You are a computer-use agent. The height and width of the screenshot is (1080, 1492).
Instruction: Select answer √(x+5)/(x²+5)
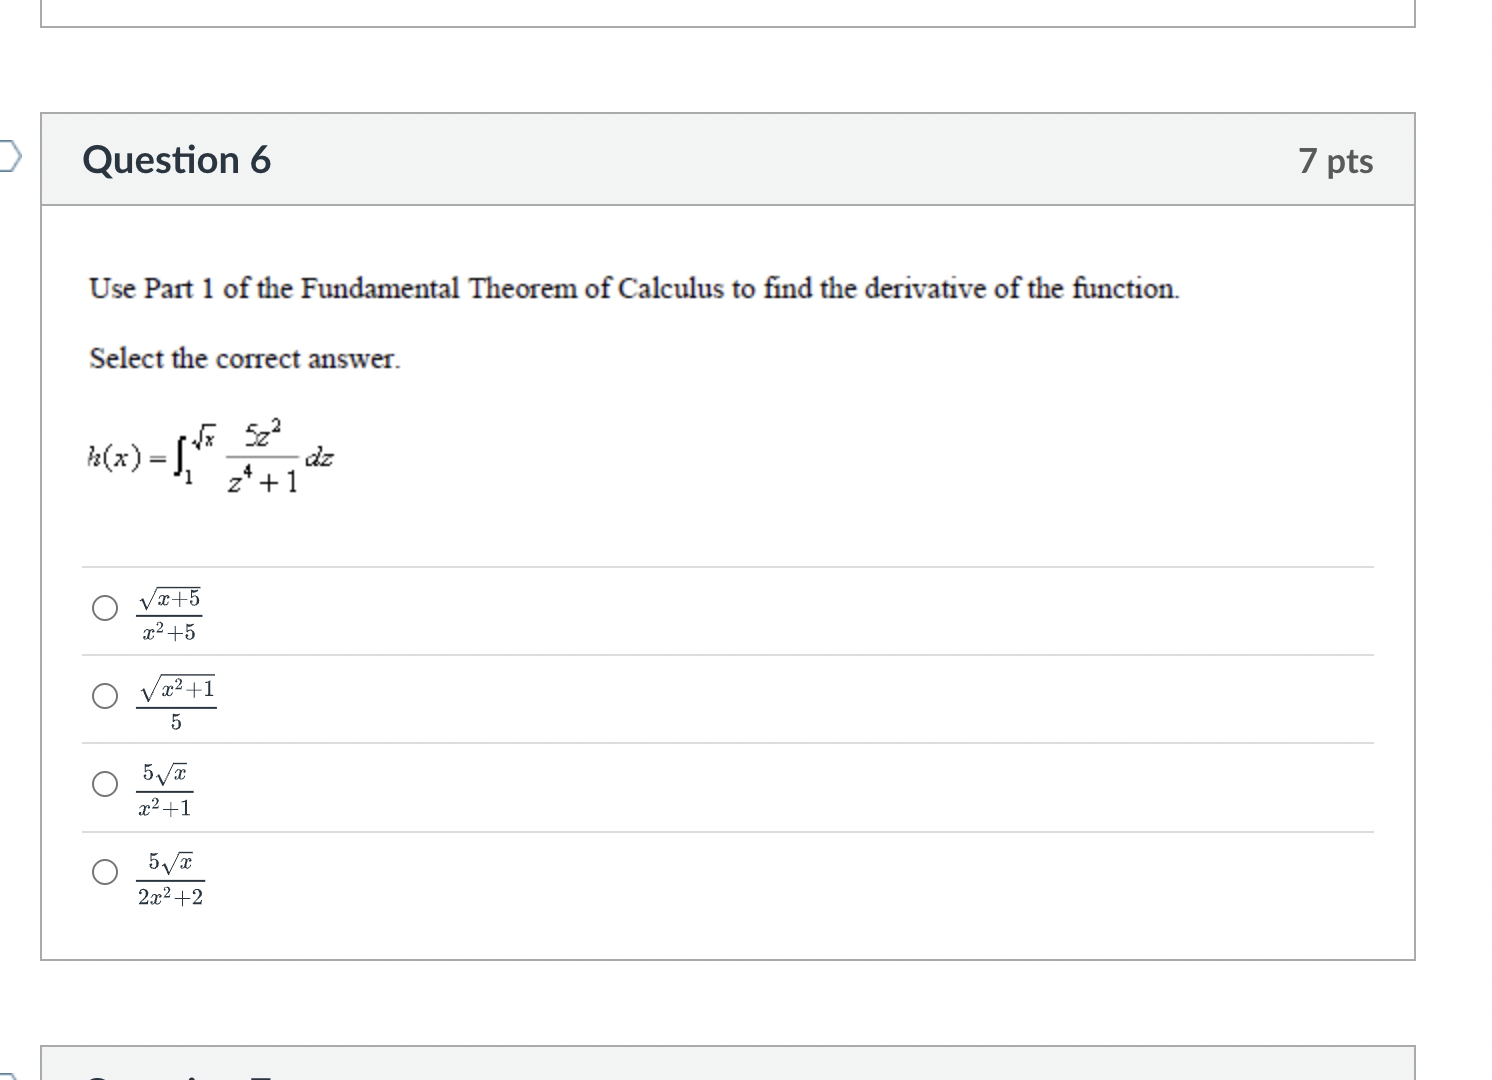point(103,608)
